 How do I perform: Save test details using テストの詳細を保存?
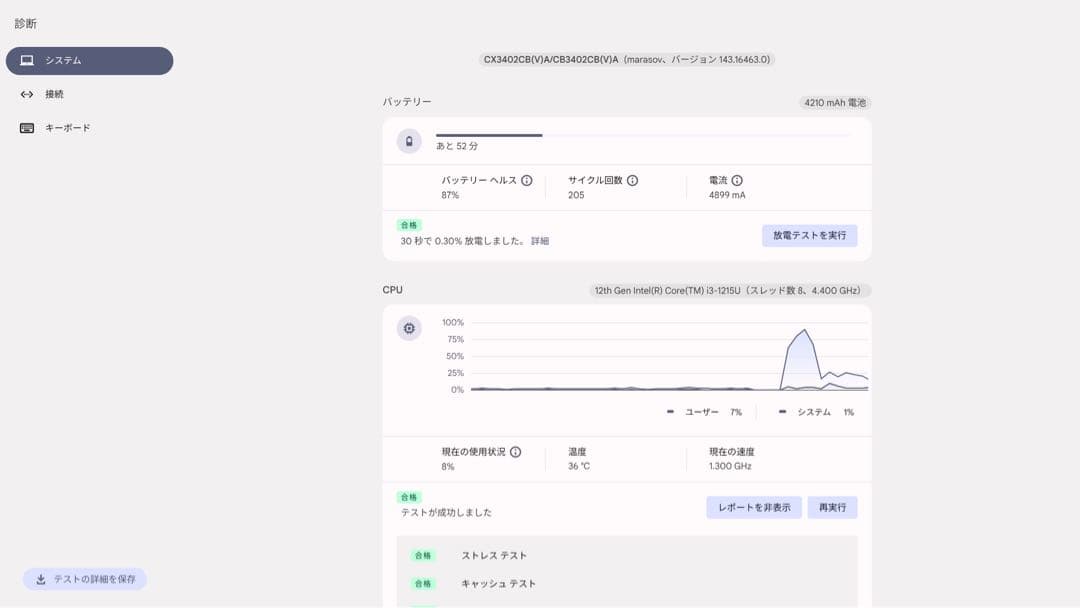coord(85,579)
